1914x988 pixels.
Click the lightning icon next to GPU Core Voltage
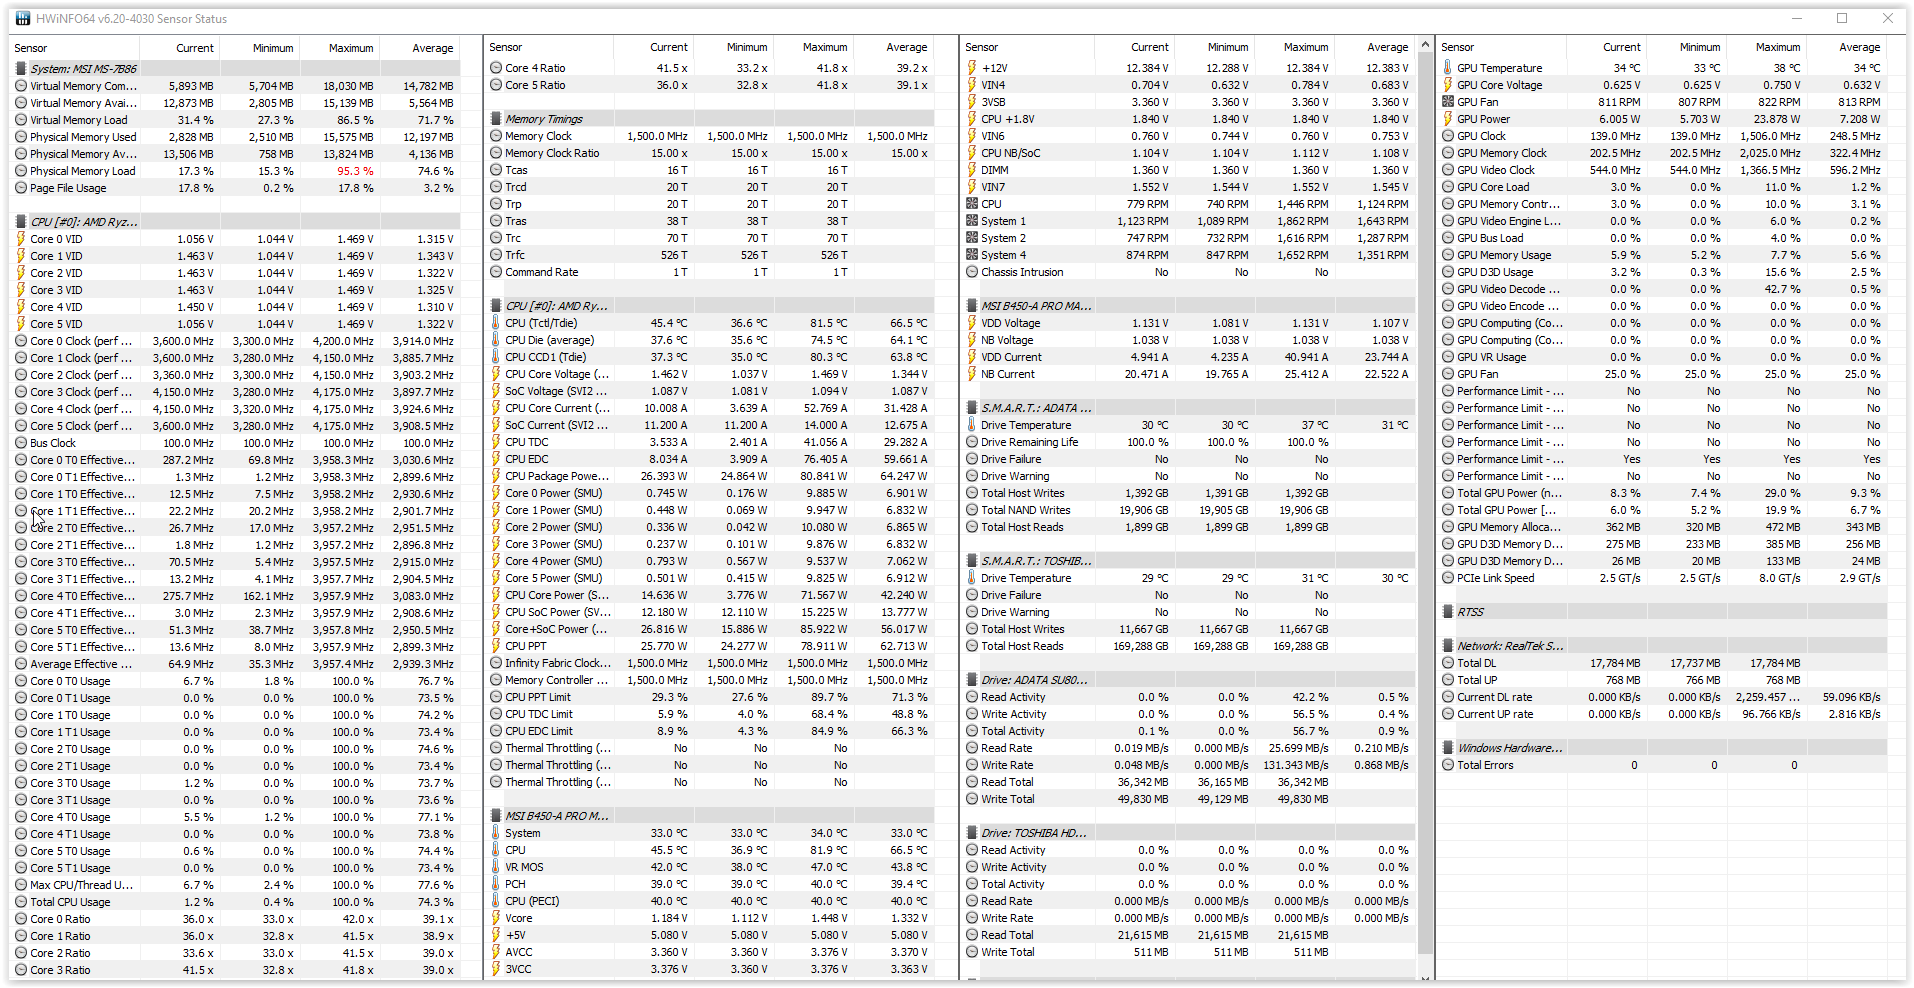point(1448,85)
